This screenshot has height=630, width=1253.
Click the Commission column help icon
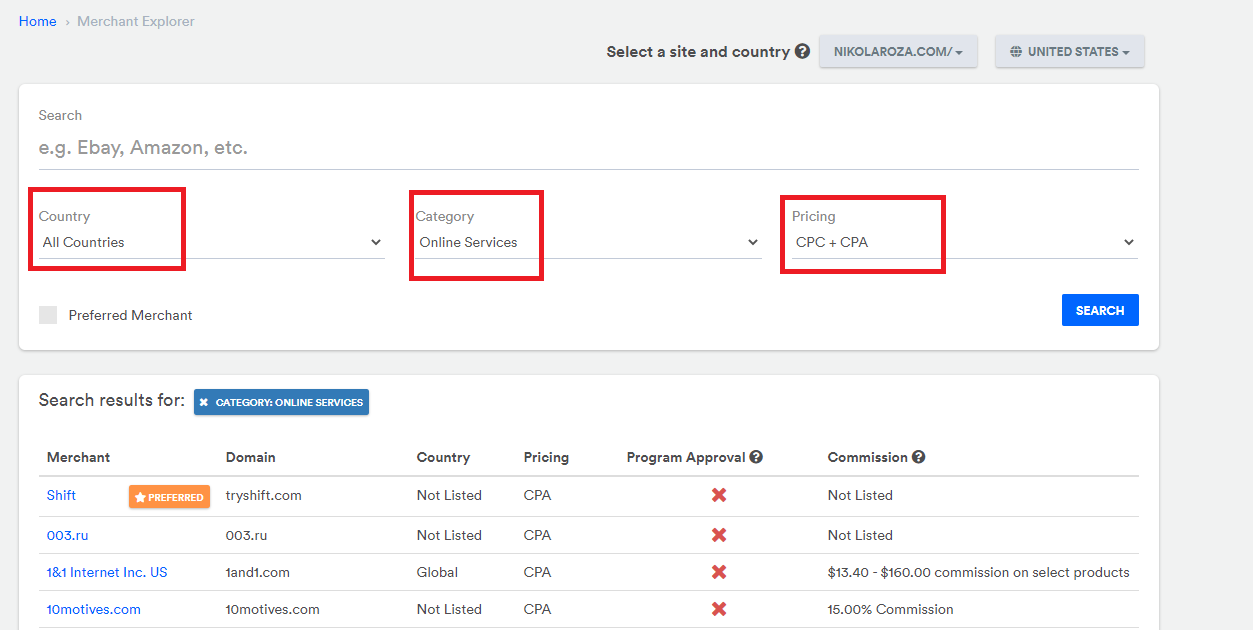918,457
